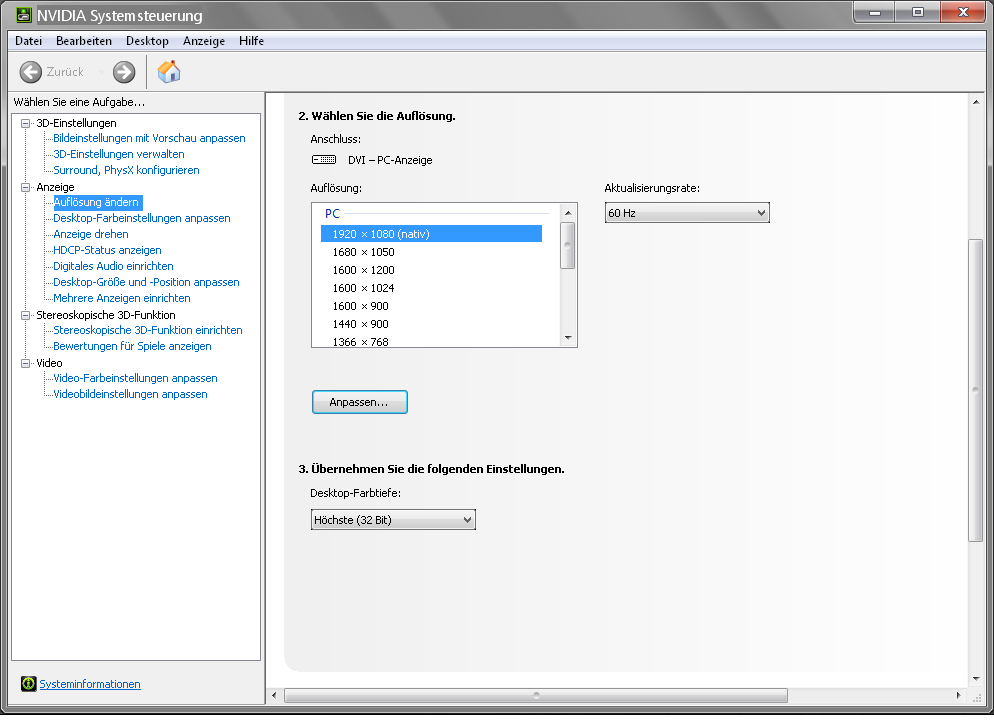Open the Bearbeiten menu
Image resolution: width=994 pixels, height=720 pixels.
(x=84, y=41)
